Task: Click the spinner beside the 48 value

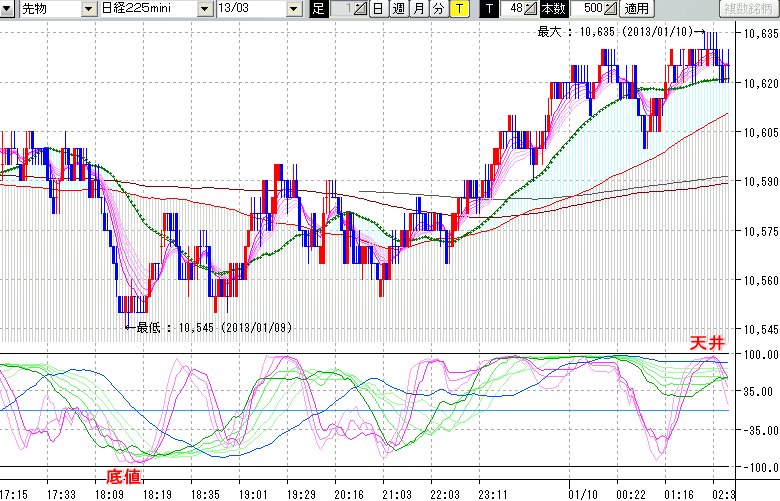Action: 532,9
